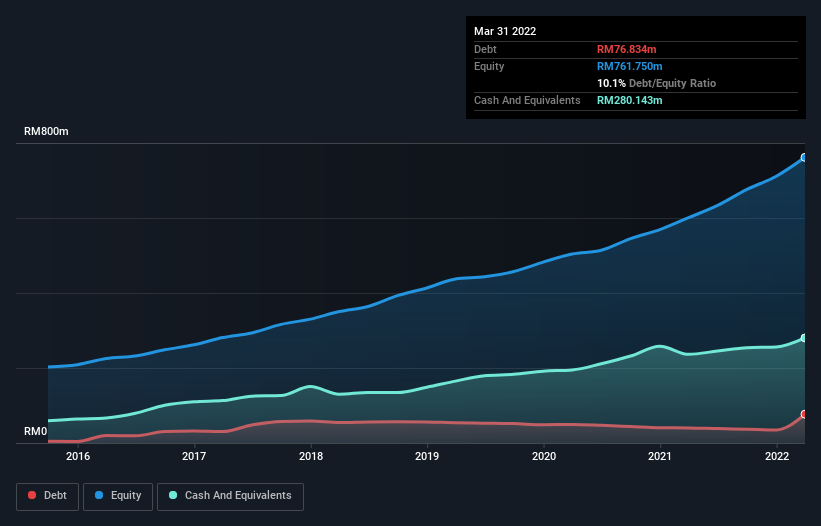Viewport: 821px width, 526px height.
Task: Click the 2016 x-axis label
Action: (78, 456)
